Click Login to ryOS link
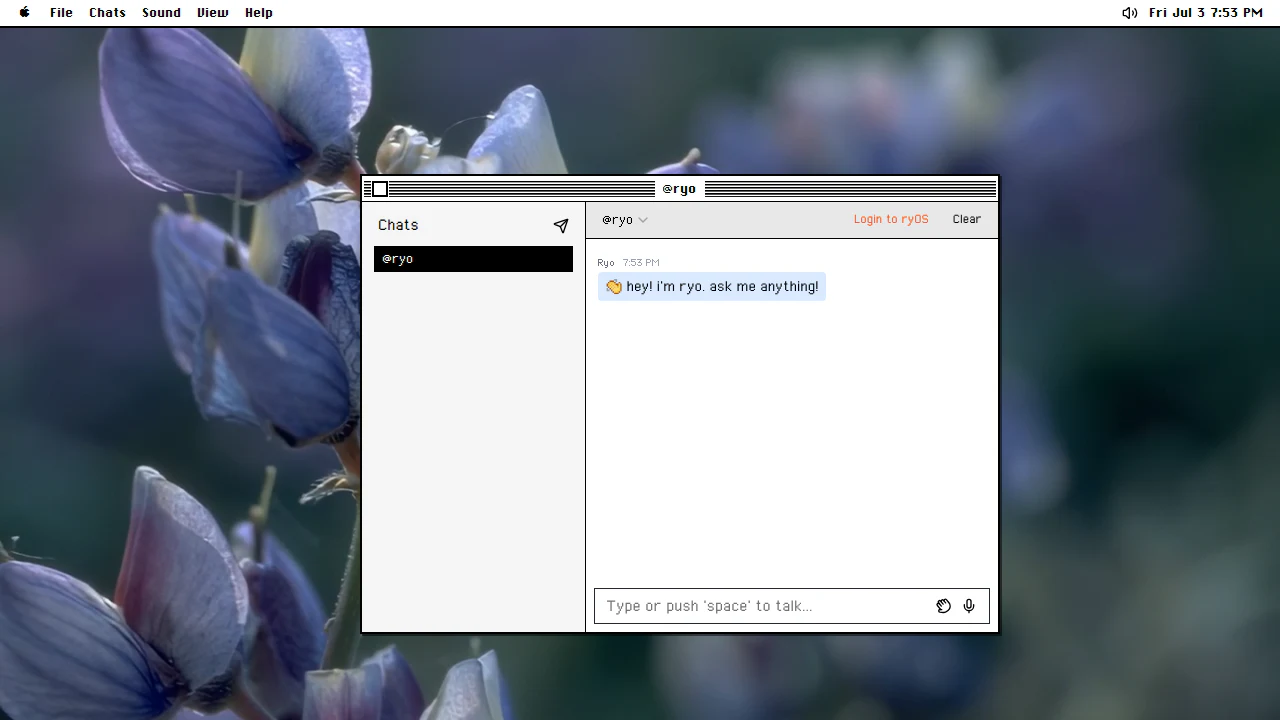This screenshot has width=1280, height=720. (x=891, y=219)
